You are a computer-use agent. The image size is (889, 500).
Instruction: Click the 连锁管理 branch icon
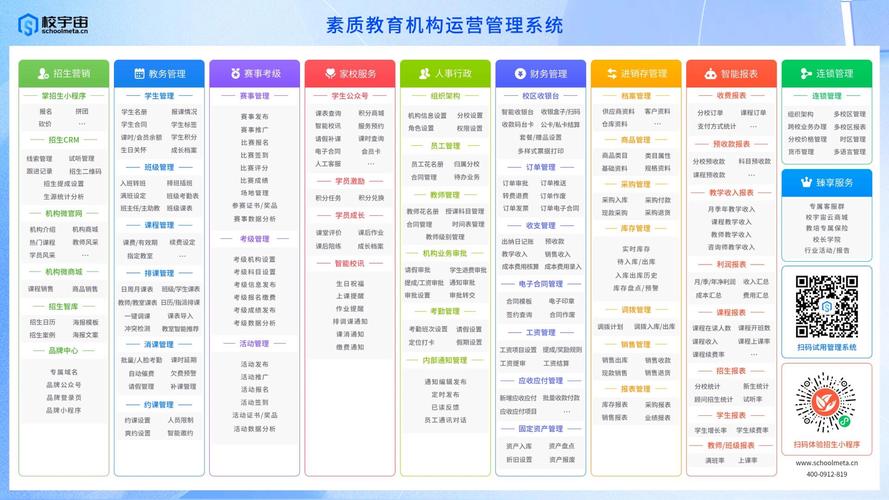pos(806,74)
